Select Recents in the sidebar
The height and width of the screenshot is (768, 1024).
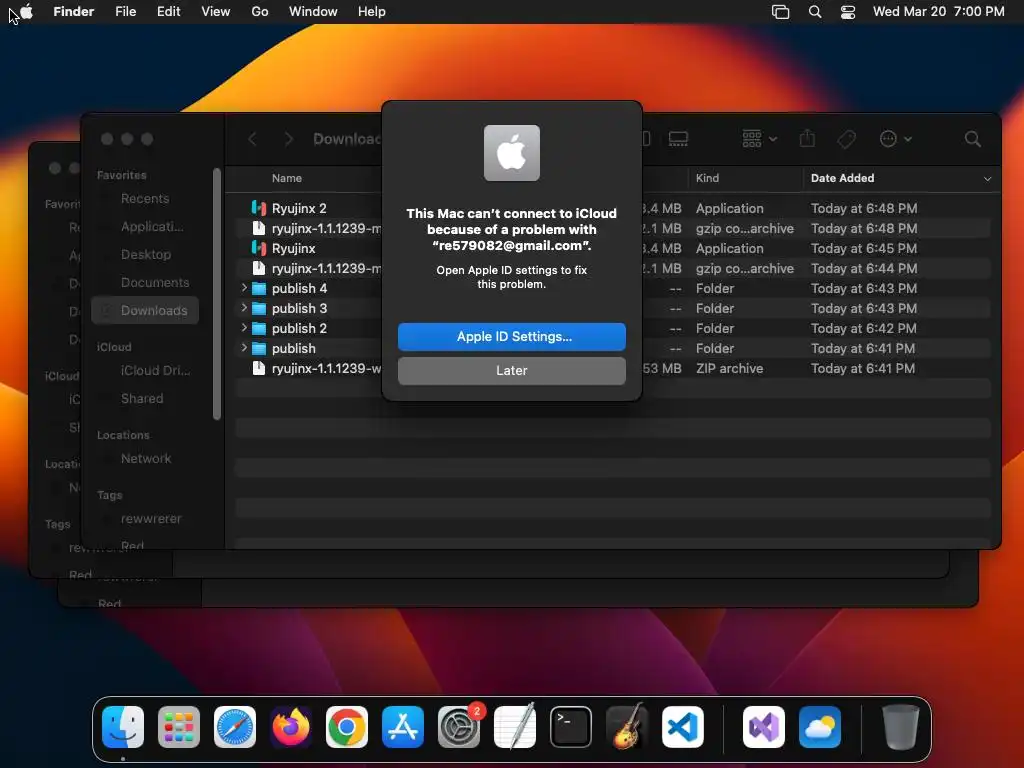pos(145,199)
